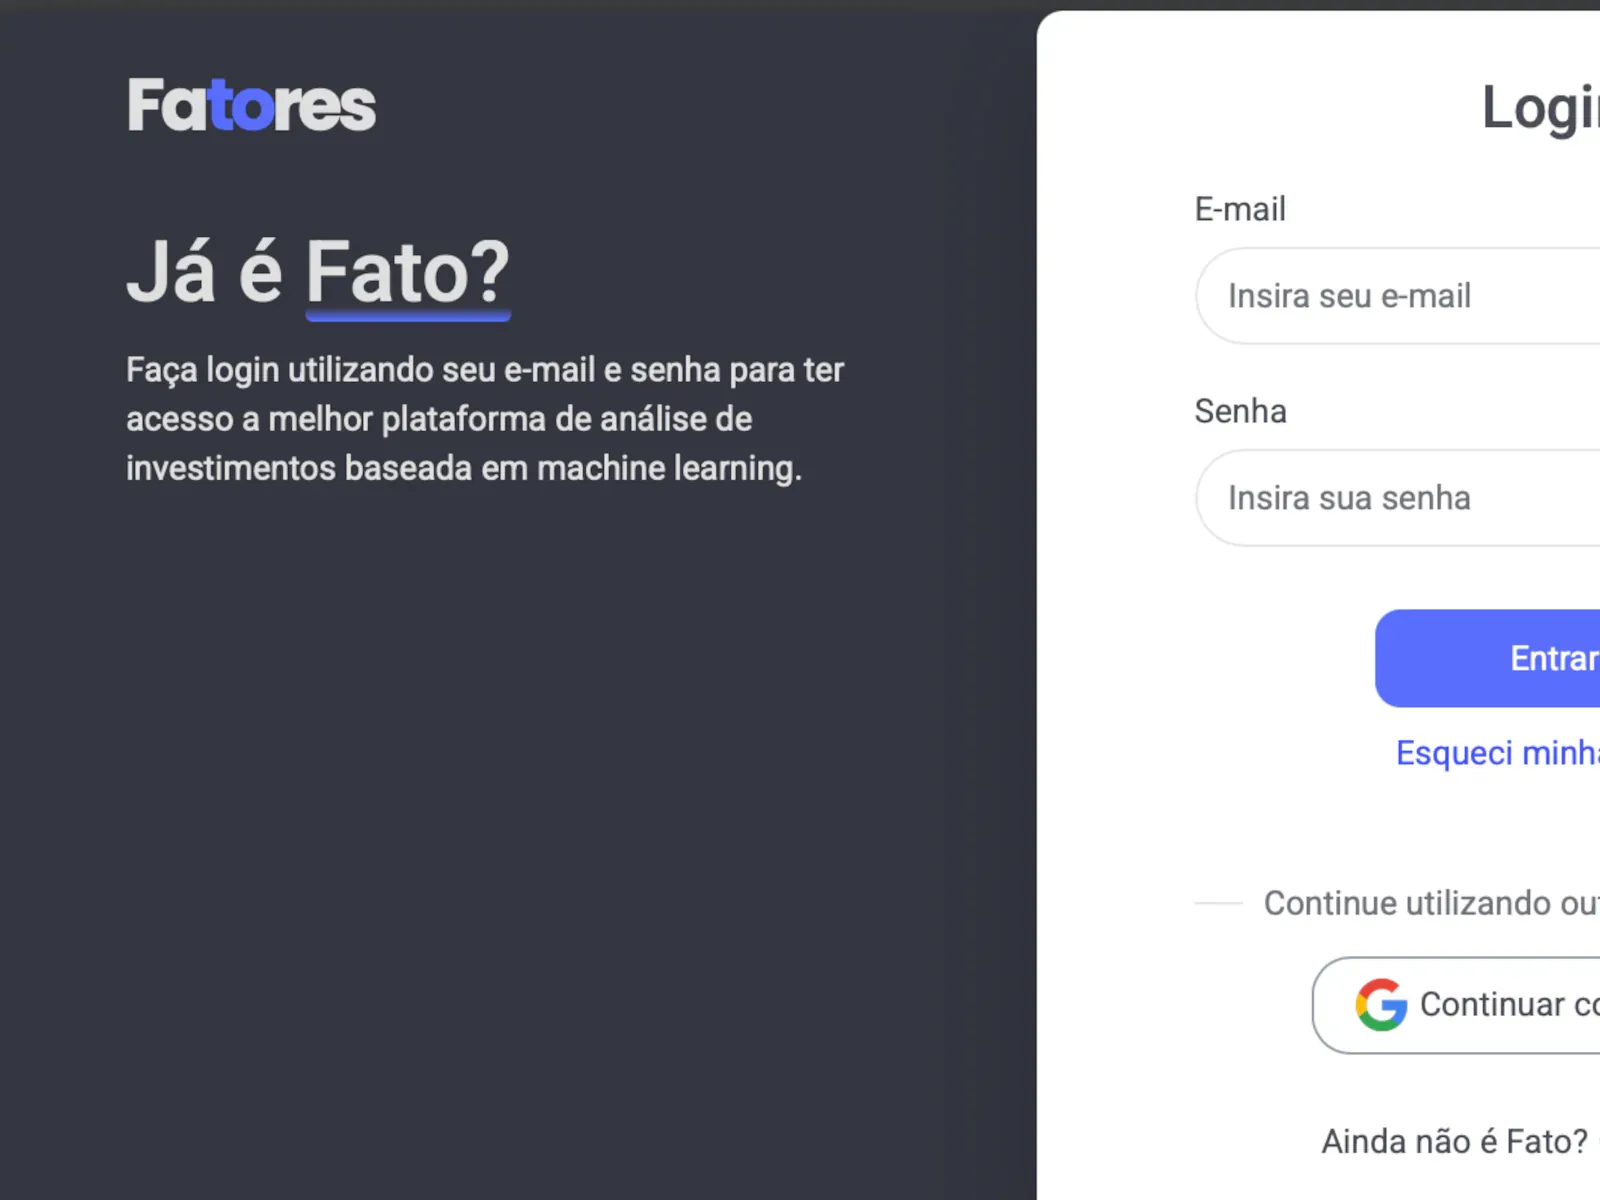Image resolution: width=1600 pixels, height=1200 pixels.
Task: Click the 'Insira seu e-mail' placeholder text
Action: click(x=1349, y=296)
